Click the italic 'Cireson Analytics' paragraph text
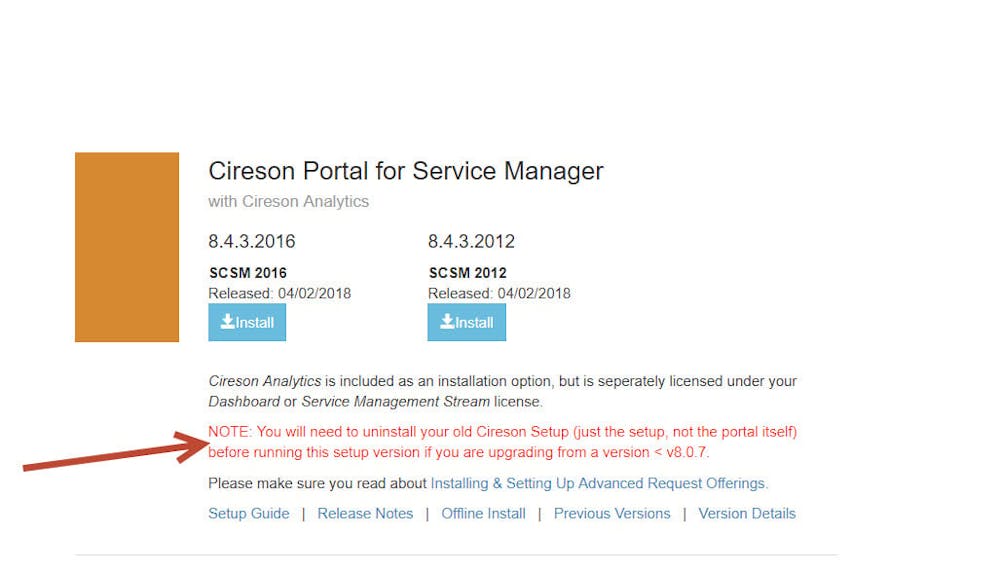Viewport: 1000px width, 573px height. (x=265, y=381)
